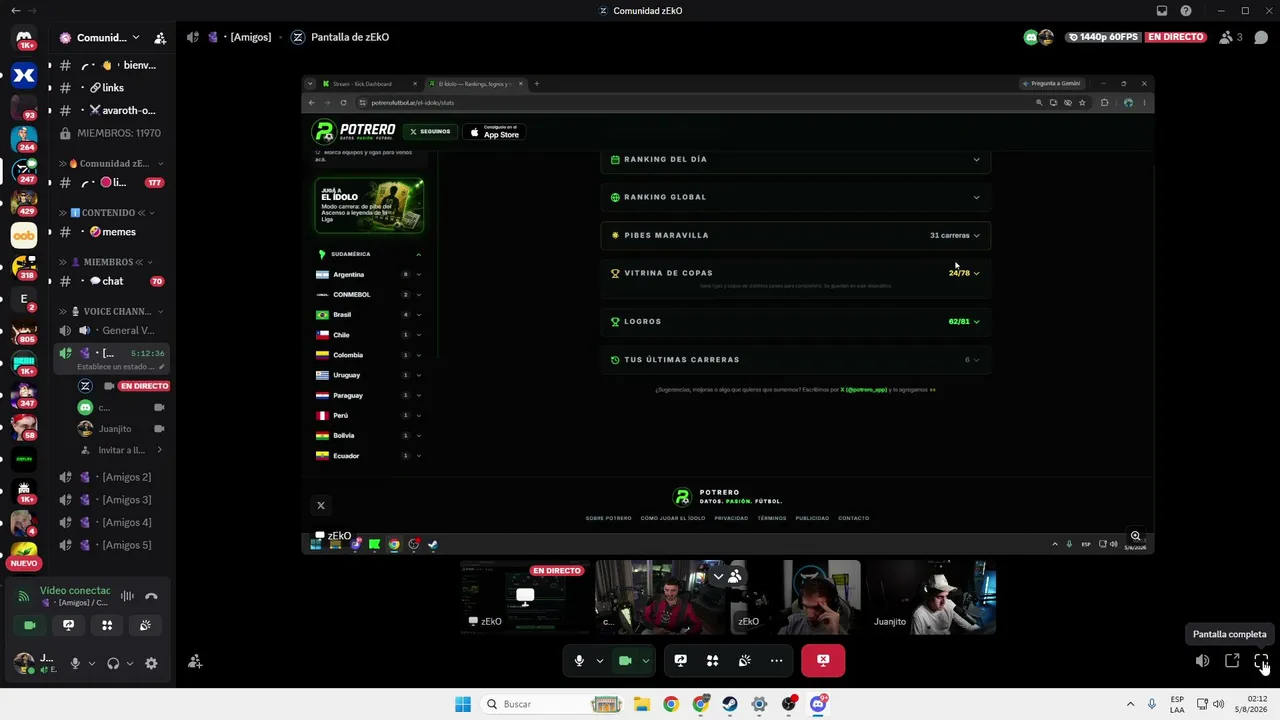Screen dimensions: 1280x720
Task: Expand "Ranking del día" in the shared stream
Action: [796, 159]
